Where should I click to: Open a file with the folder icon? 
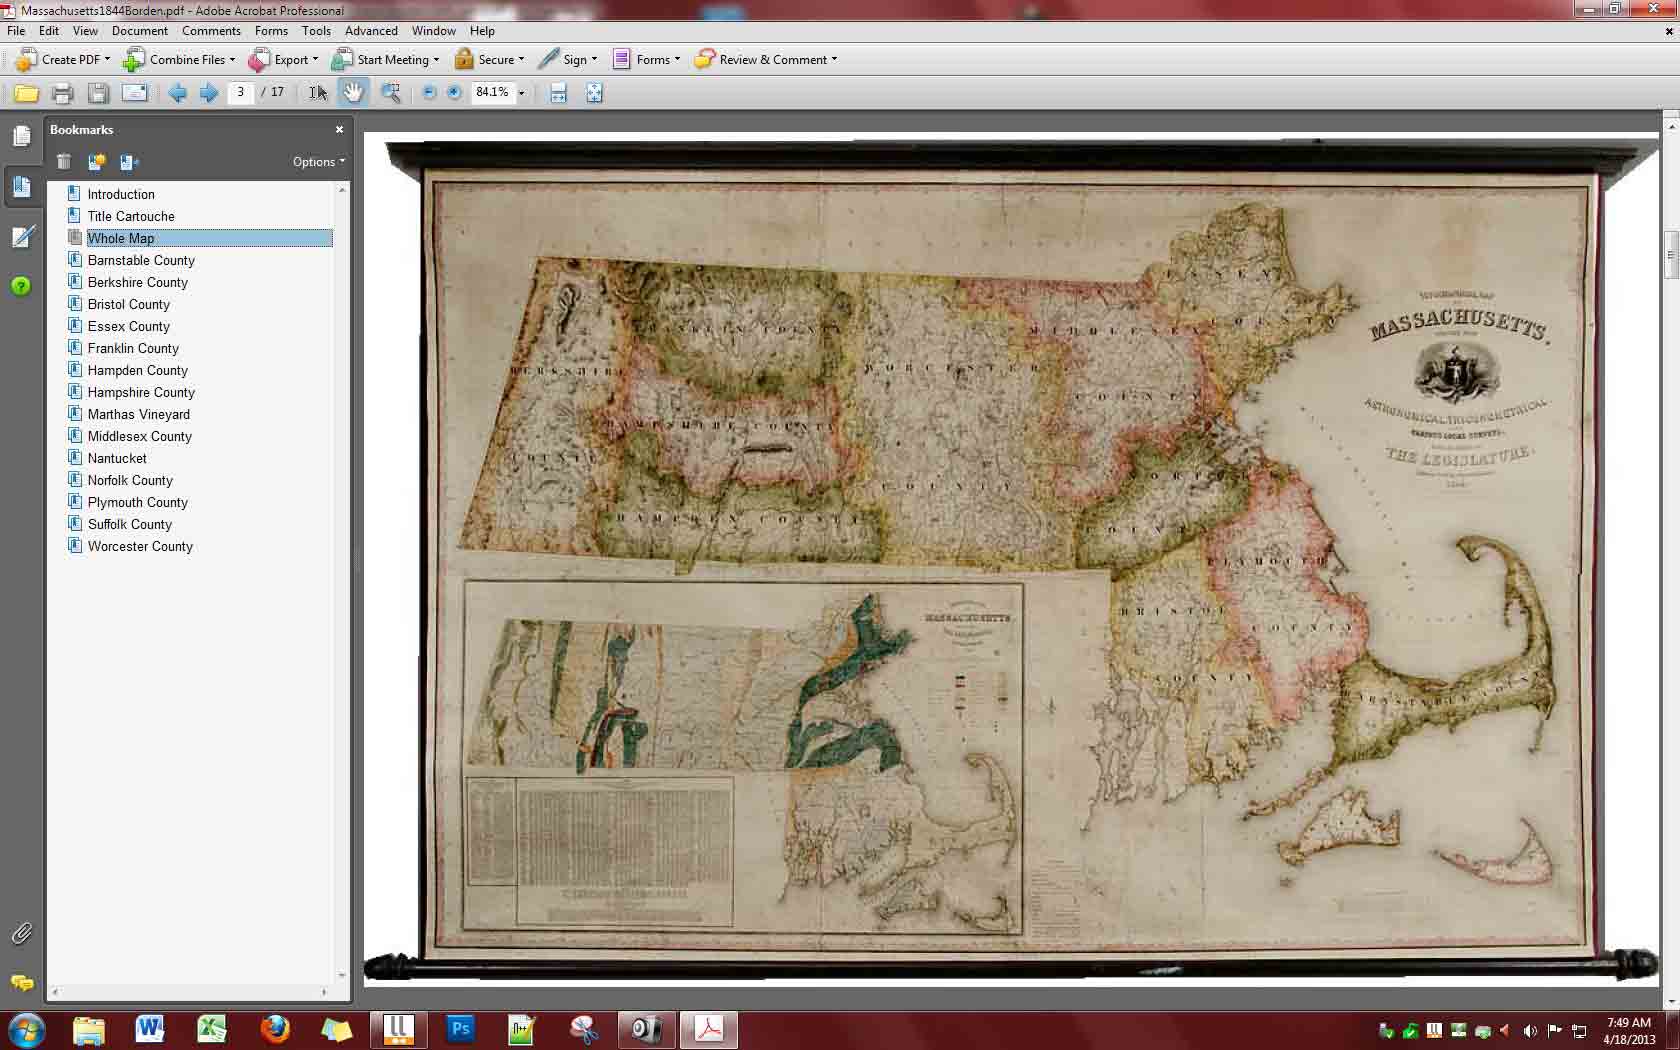click(26, 93)
